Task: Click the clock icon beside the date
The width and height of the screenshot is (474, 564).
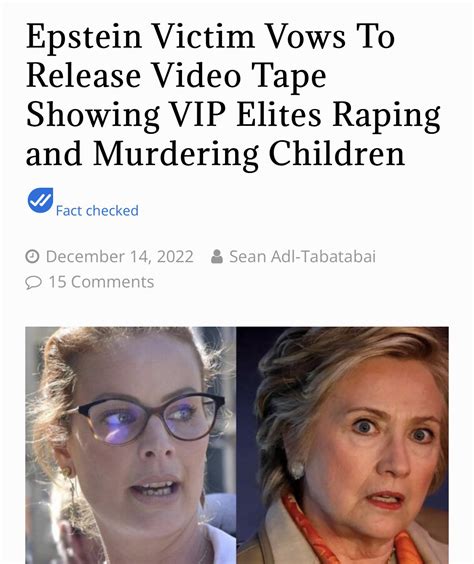Action: point(32,256)
